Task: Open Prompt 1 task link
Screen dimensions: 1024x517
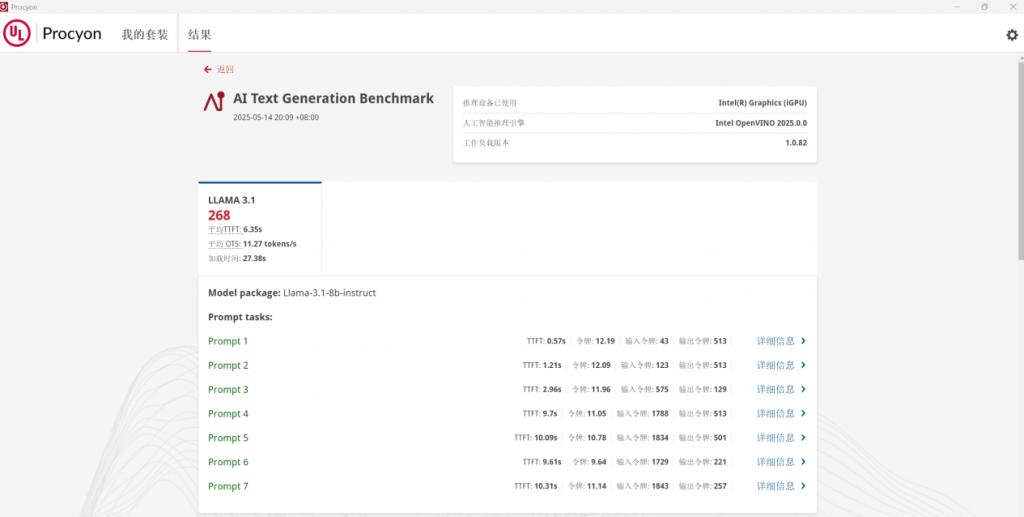Action: [x=228, y=341]
